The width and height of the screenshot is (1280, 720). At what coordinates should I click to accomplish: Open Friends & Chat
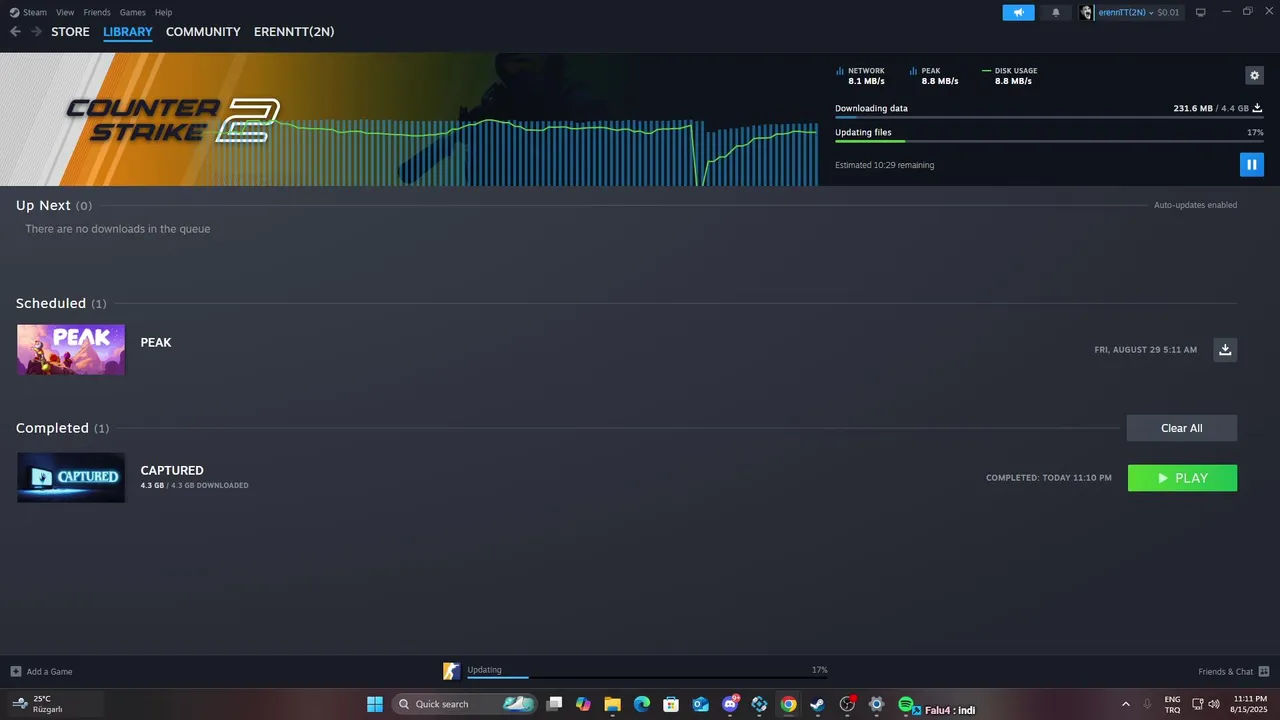(1234, 671)
